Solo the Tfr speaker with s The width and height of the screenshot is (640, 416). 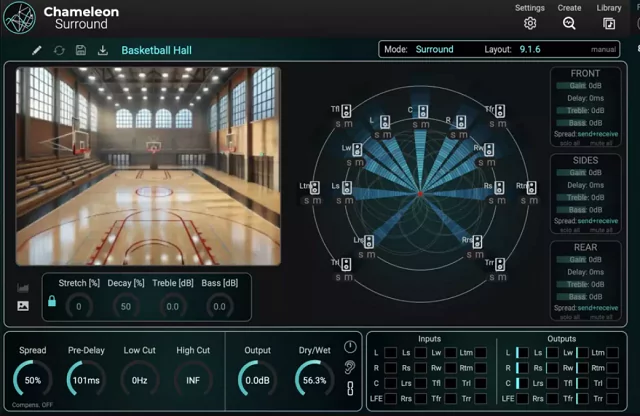tap(492, 124)
